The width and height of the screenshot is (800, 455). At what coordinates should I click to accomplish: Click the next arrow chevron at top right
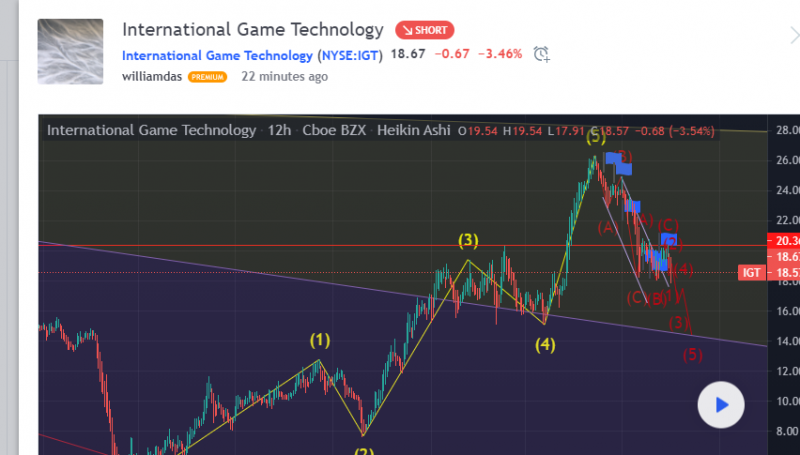792,33
